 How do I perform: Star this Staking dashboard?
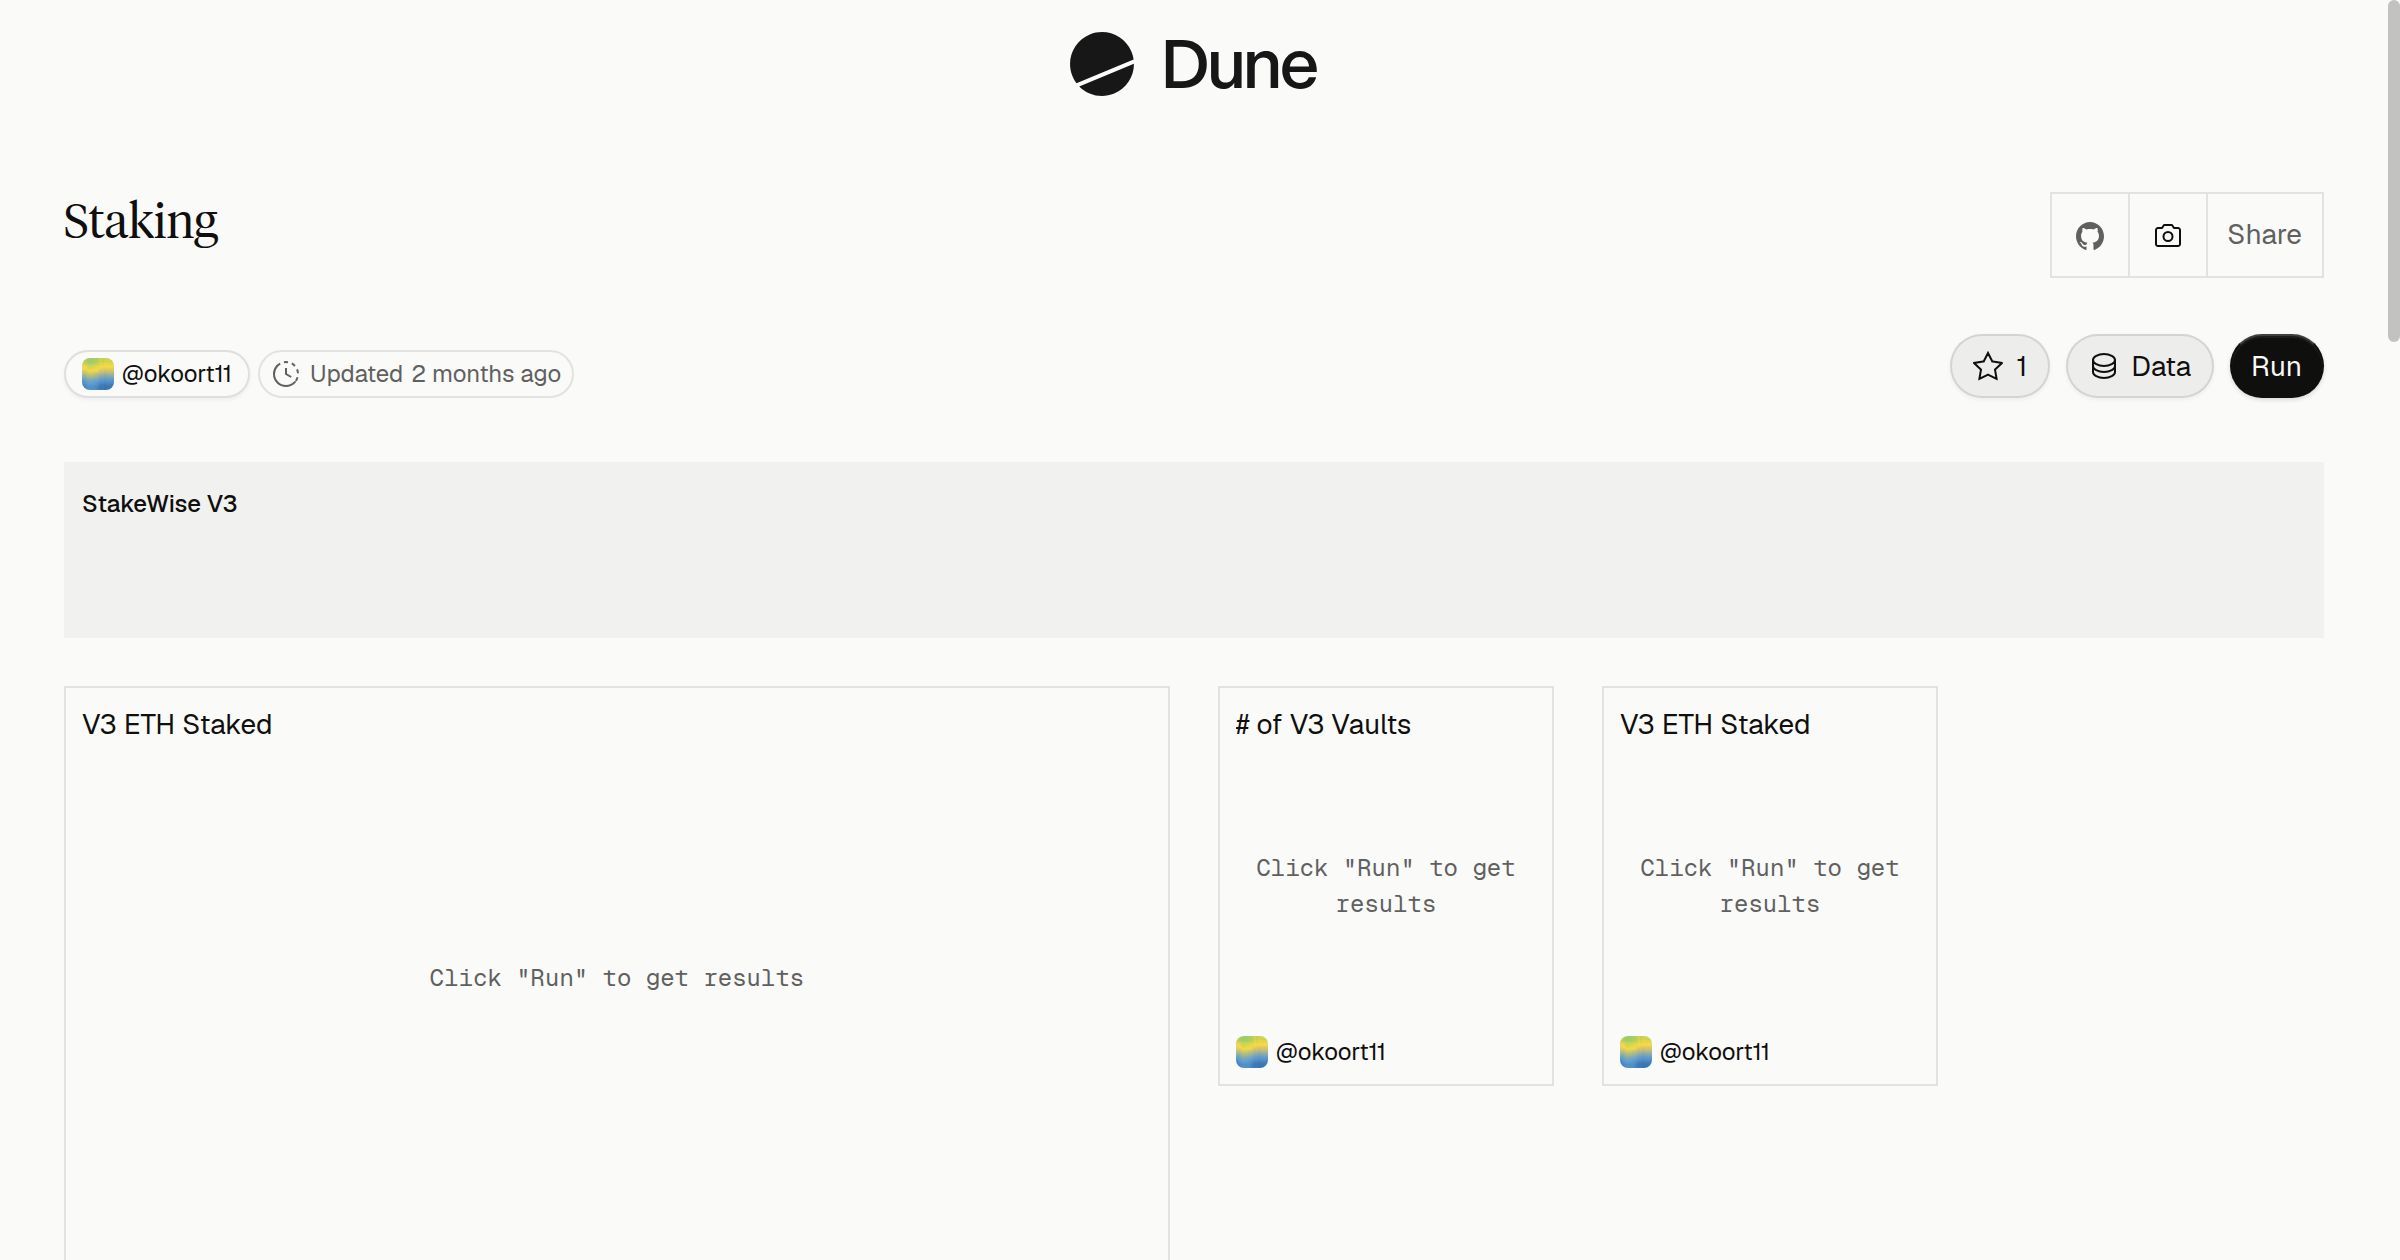click(1999, 366)
